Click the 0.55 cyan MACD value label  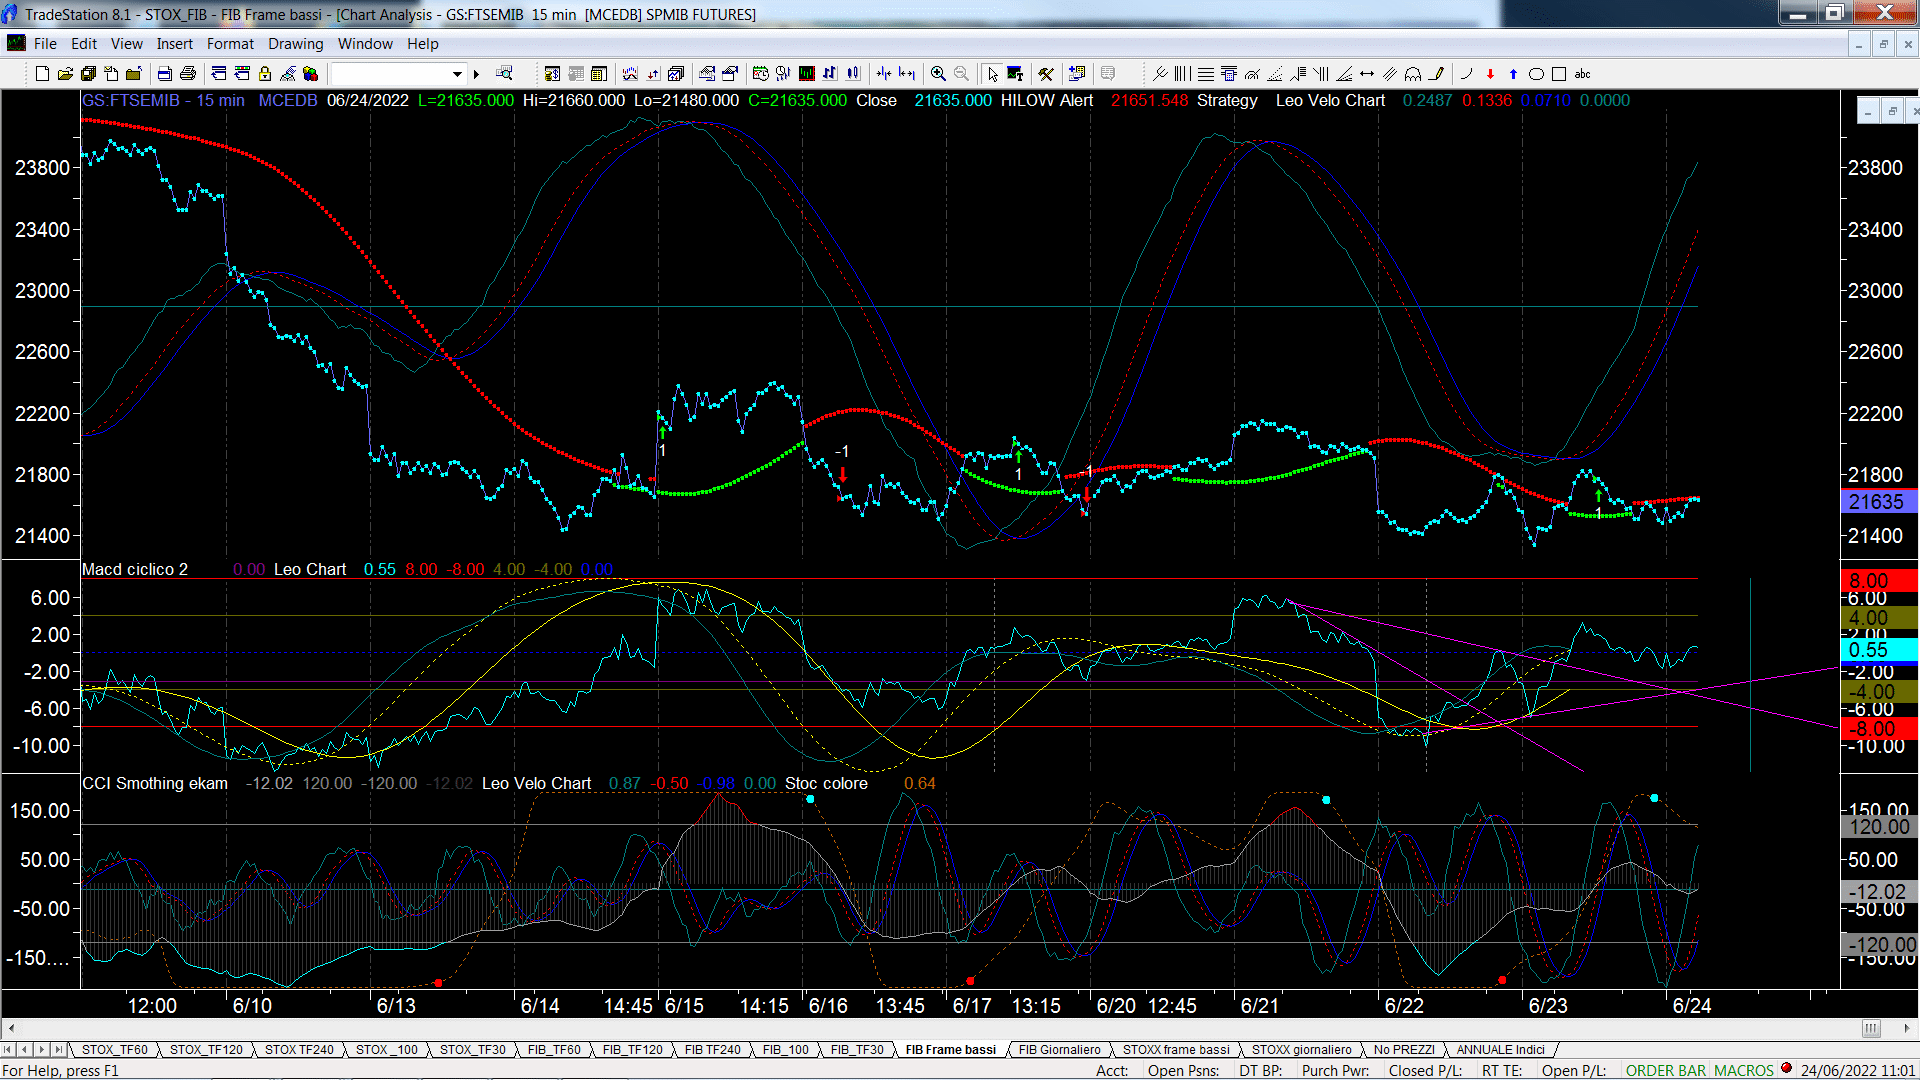pyautogui.click(x=1879, y=650)
